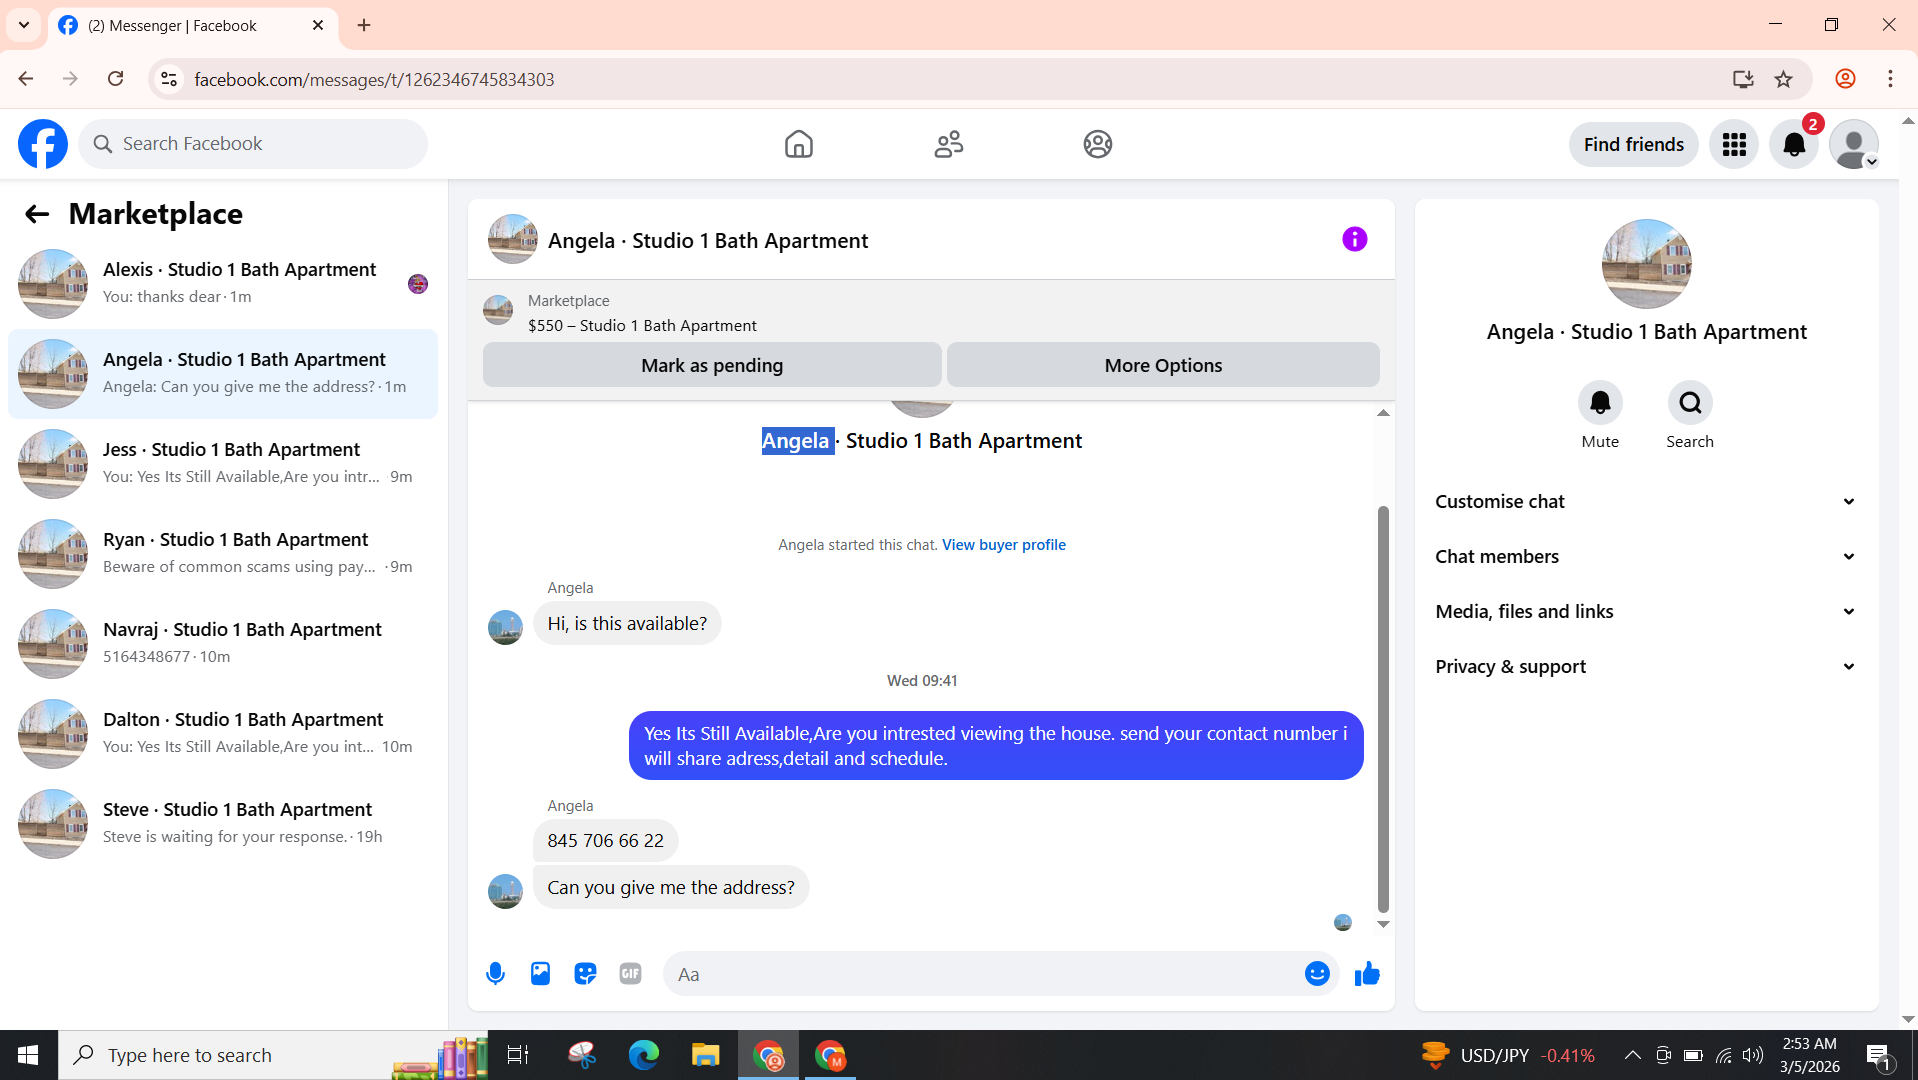The width and height of the screenshot is (1918, 1080).
Task: Open the Dalton conversation
Action: [223, 734]
